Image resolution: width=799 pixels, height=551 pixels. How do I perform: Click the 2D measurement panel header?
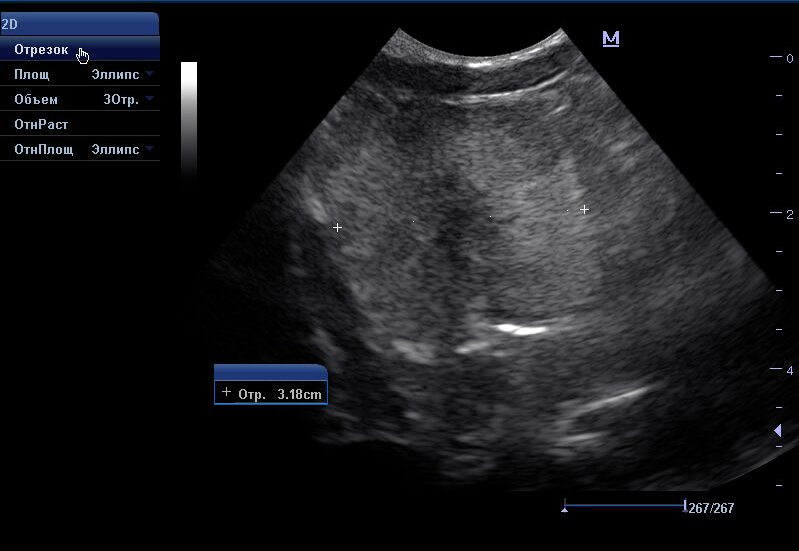(x=79, y=24)
